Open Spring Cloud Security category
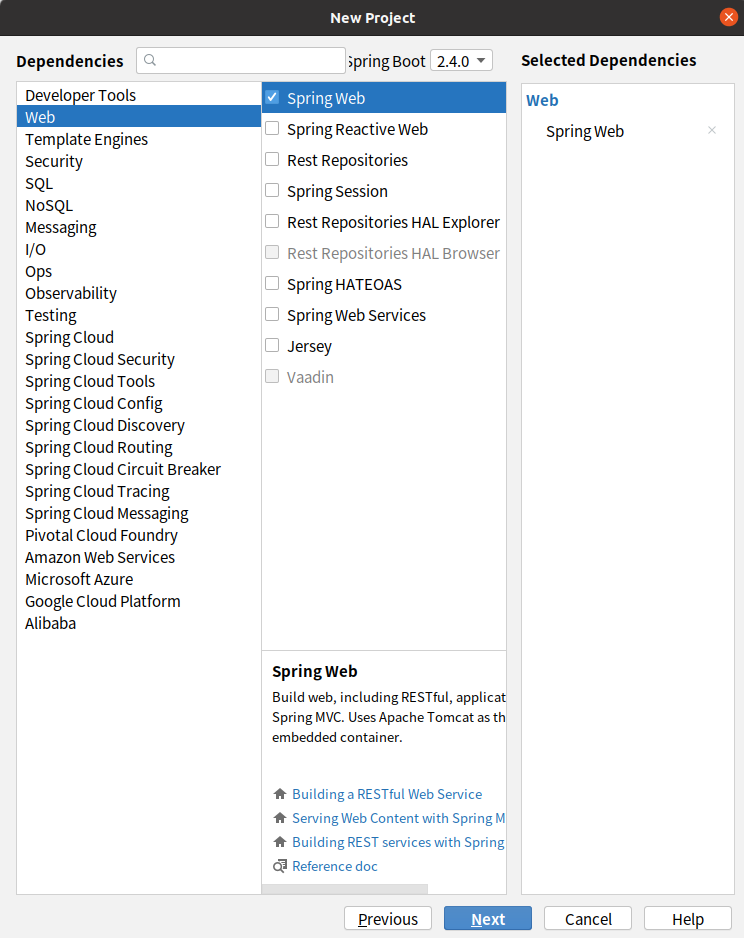The height and width of the screenshot is (938, 744). [x=139, y=359]
